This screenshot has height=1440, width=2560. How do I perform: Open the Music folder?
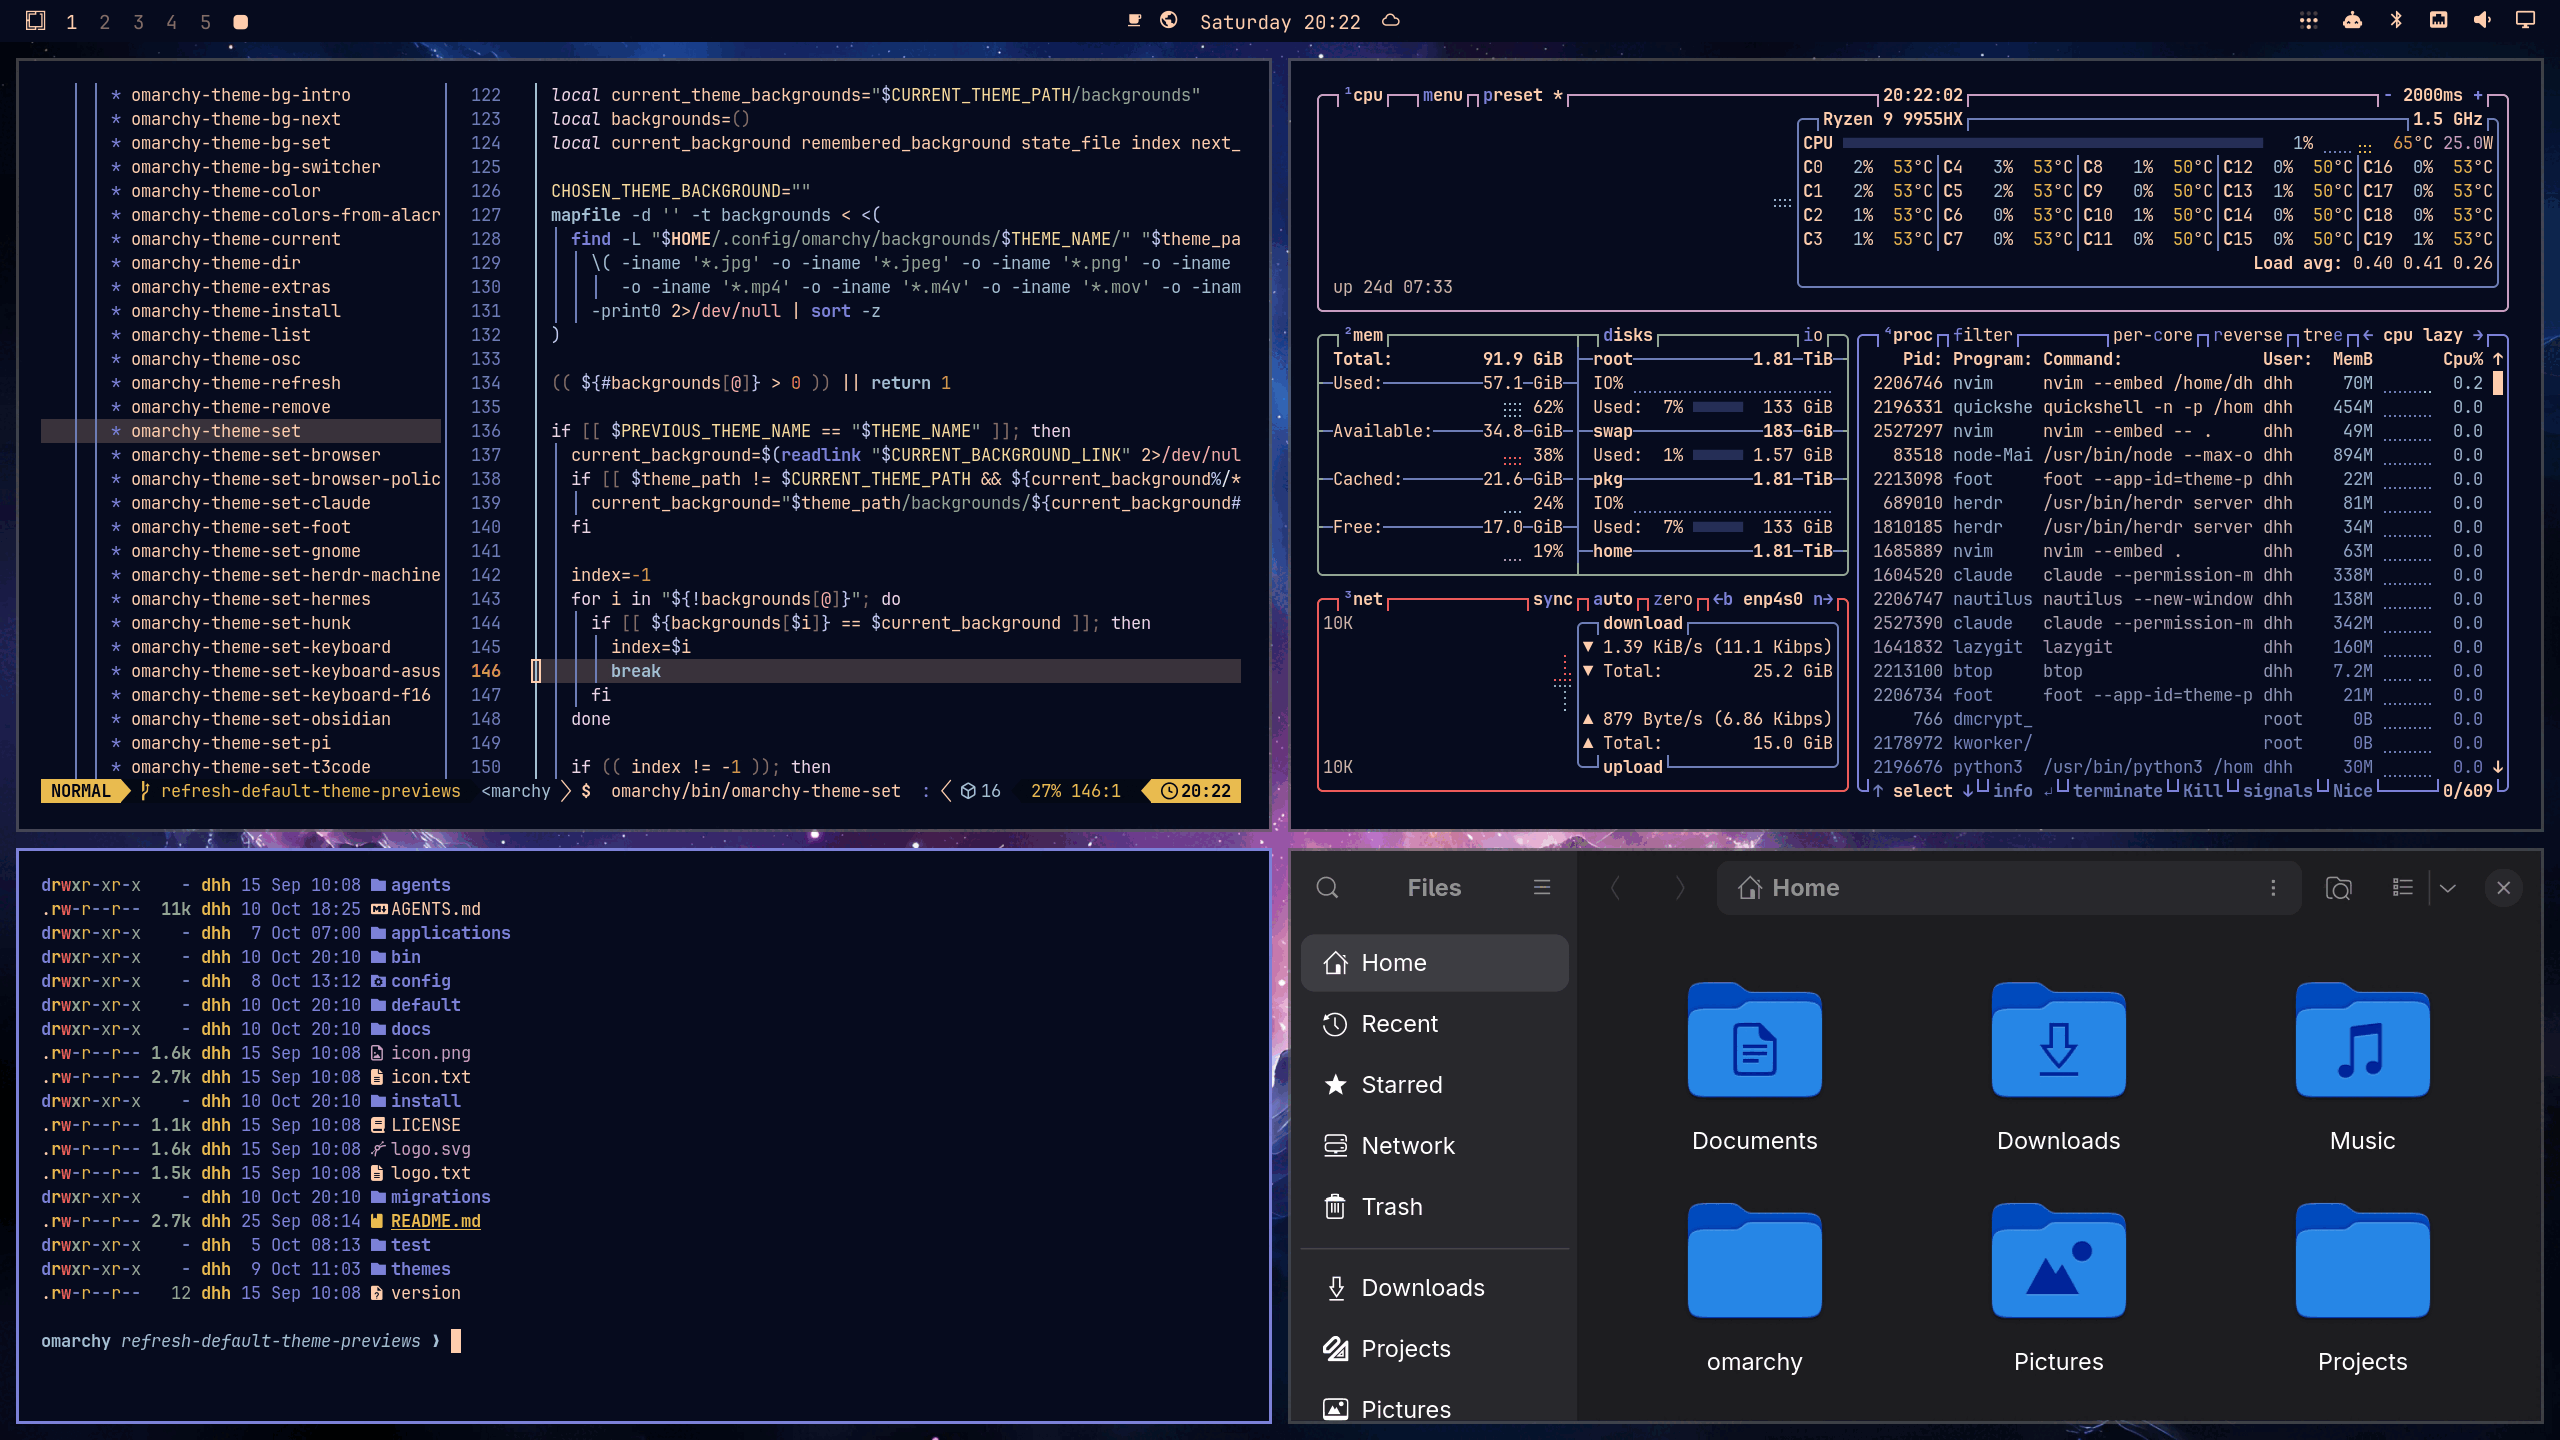click(x=2362, y=1066)
